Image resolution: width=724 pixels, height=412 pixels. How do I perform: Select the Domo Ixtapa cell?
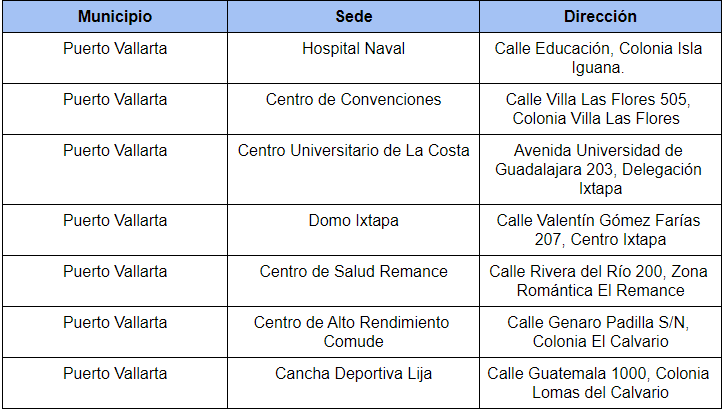coord(354,230)
